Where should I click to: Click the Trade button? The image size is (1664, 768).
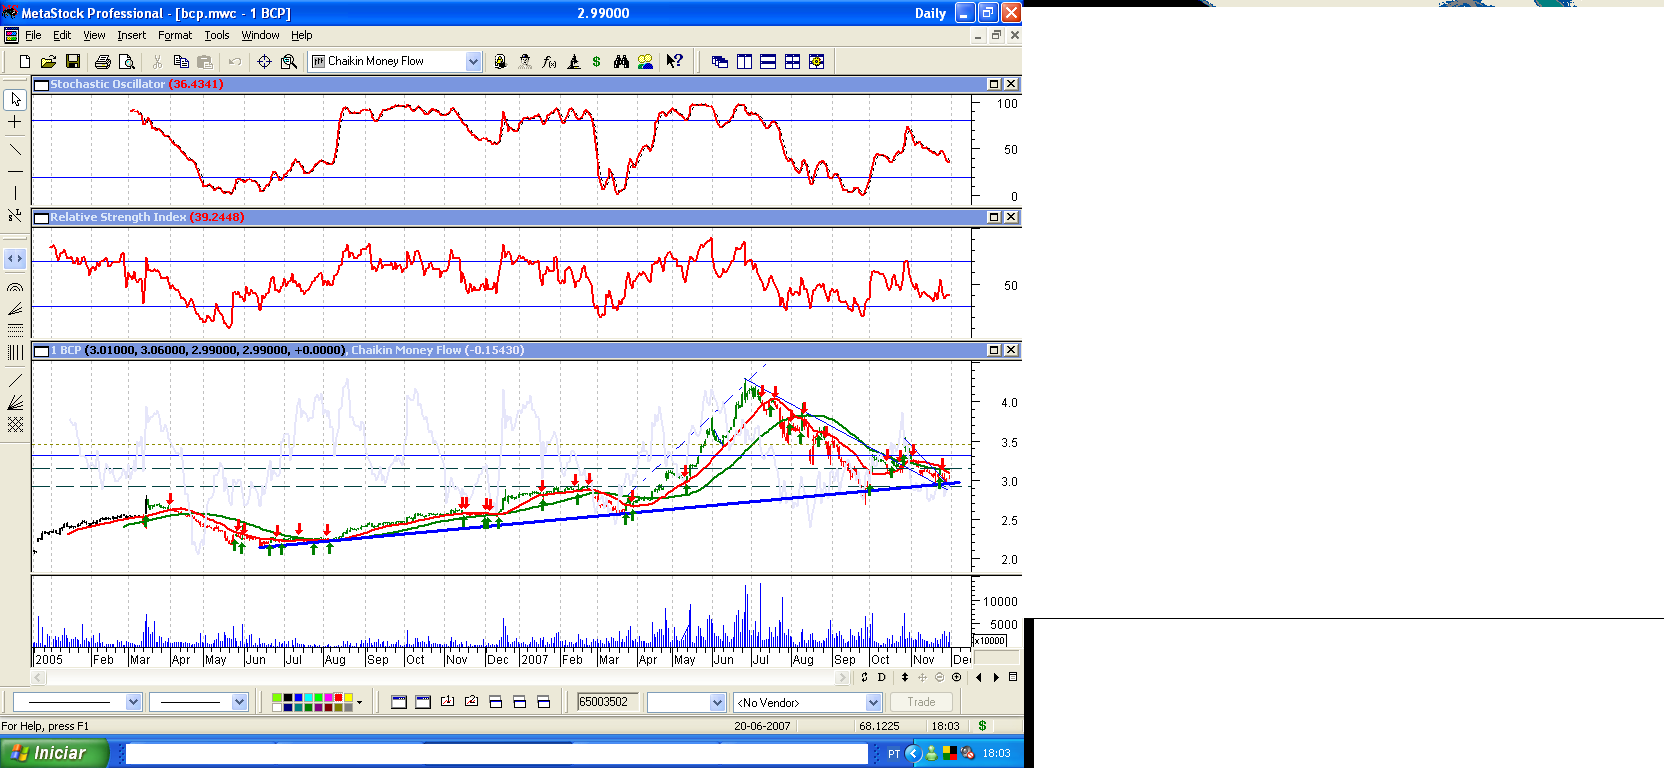coord(921,702)
